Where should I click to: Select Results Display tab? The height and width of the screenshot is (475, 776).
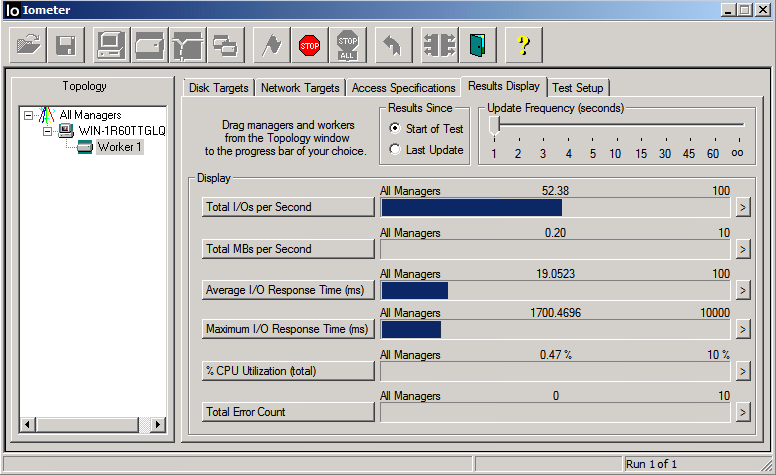[x=504, y=86]
